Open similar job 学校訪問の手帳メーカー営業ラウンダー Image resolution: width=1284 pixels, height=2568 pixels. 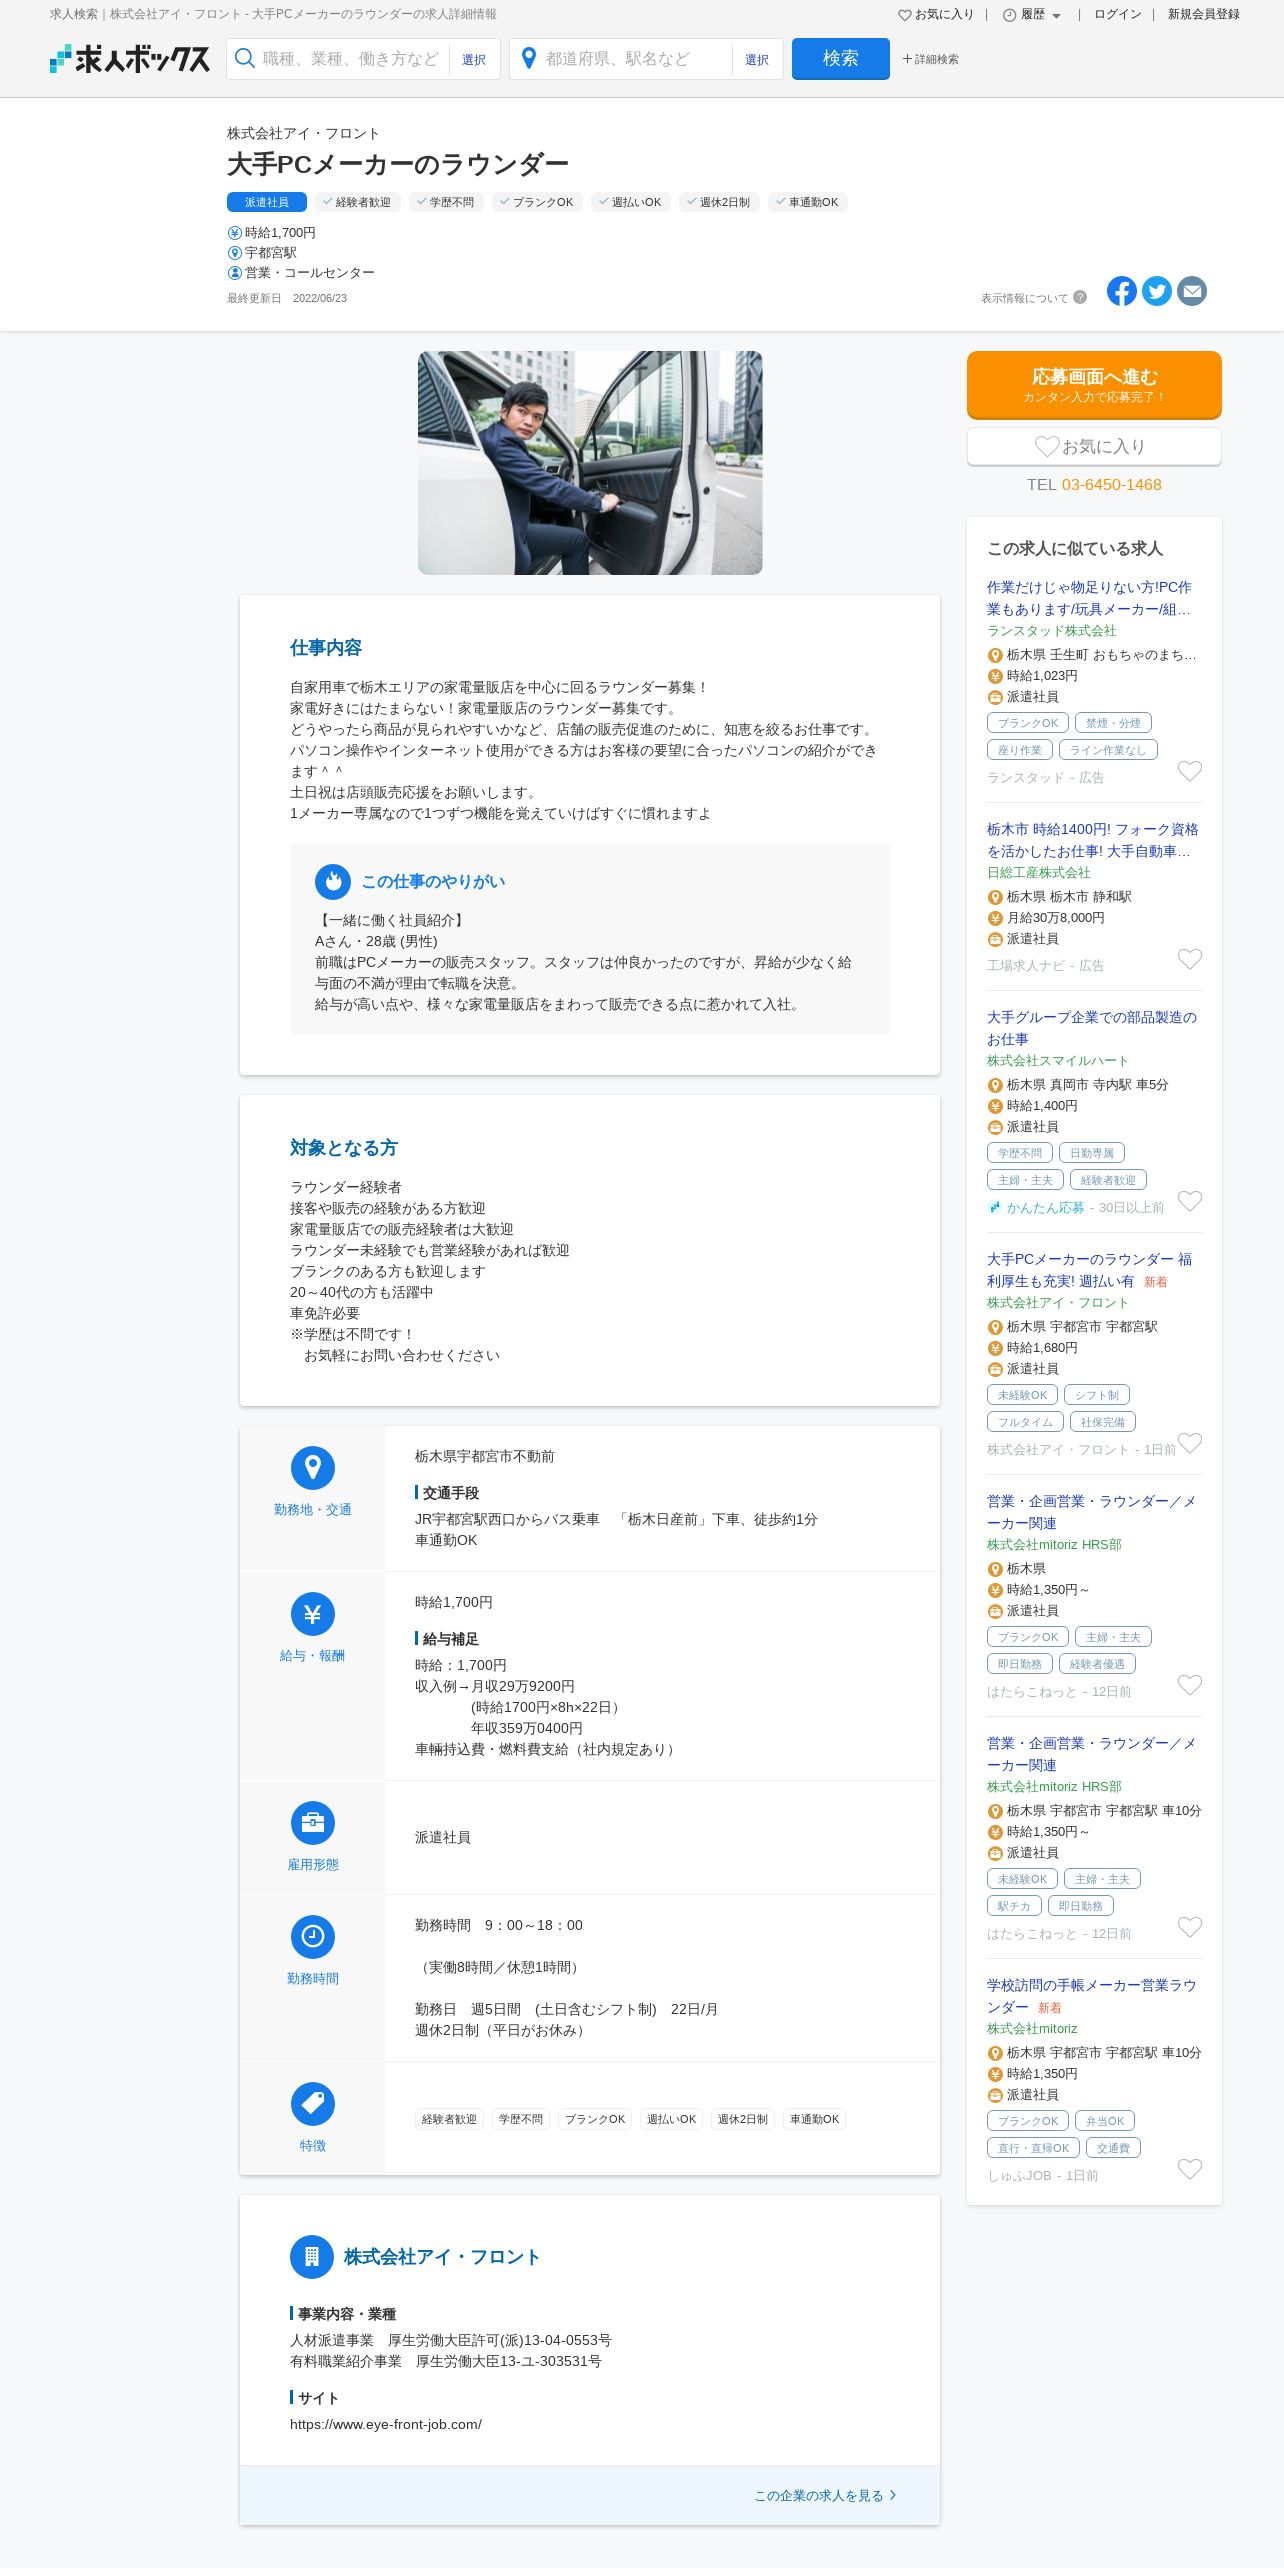point(1092,1996)
